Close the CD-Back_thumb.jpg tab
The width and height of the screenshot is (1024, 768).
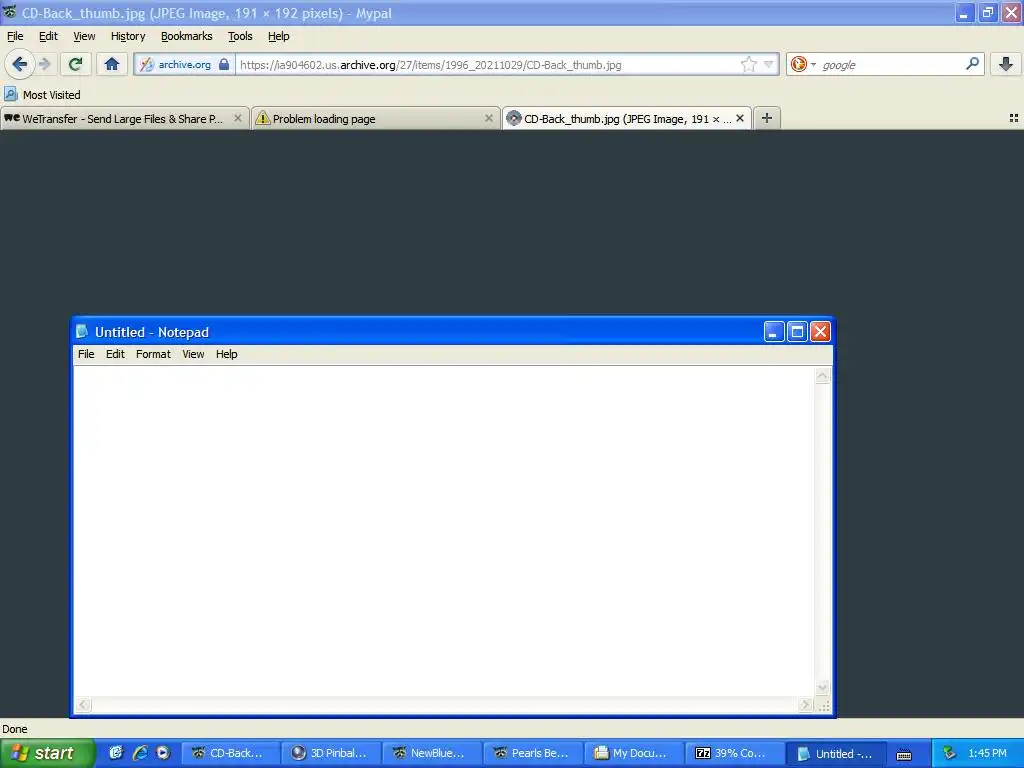[740, 118]
